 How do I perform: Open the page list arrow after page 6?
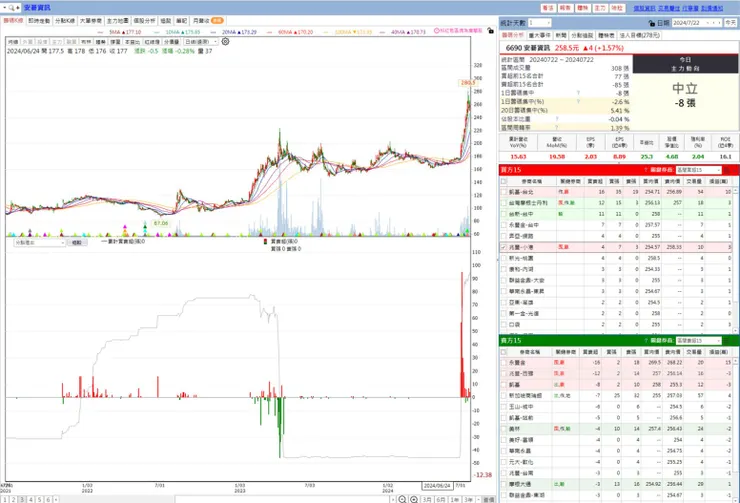[56, 499]
